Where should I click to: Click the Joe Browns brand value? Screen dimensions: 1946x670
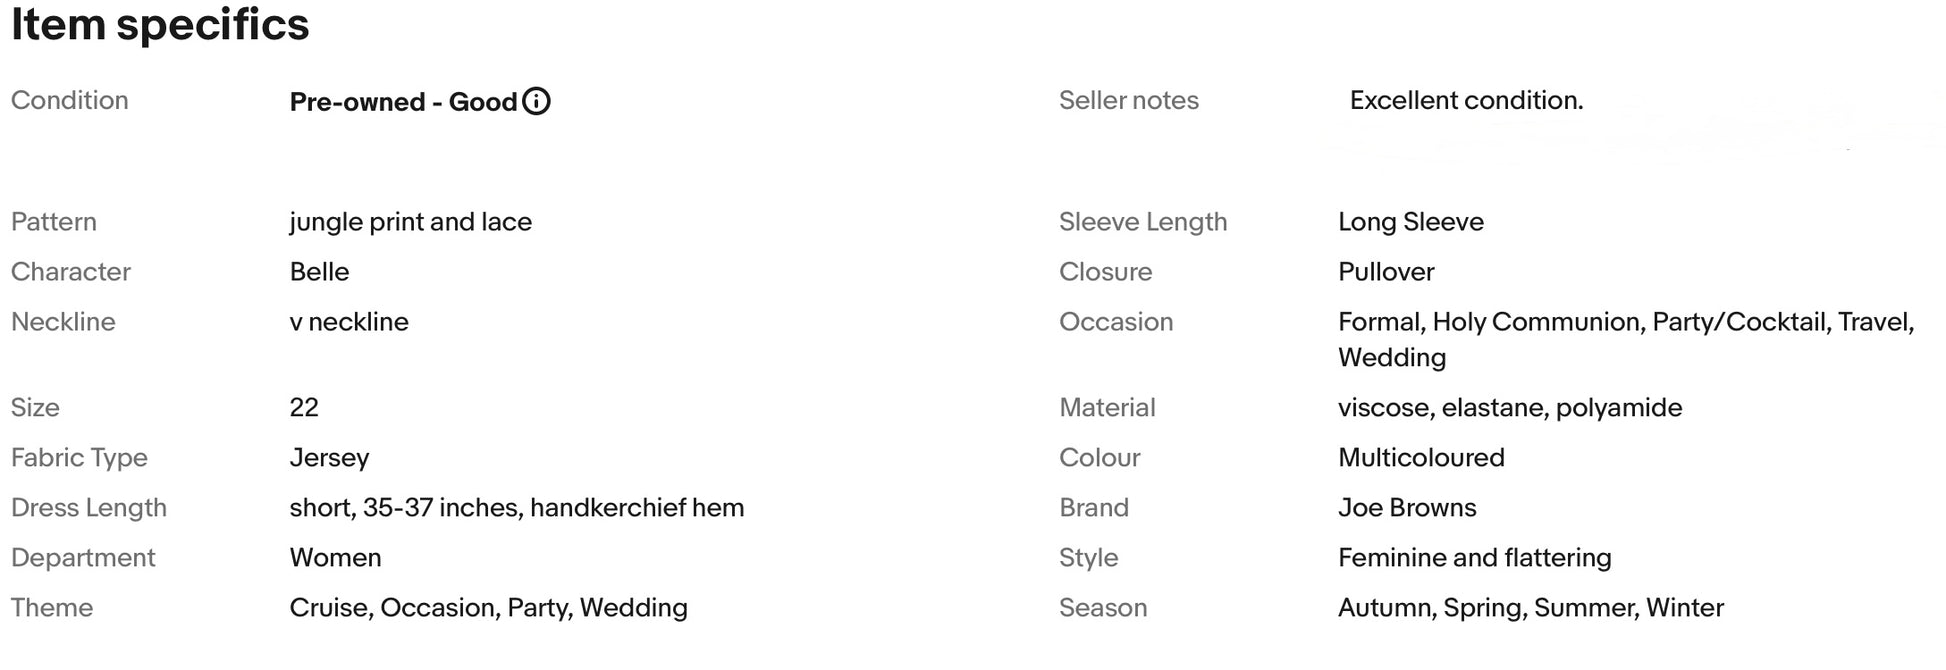(x=1407, y=508)
